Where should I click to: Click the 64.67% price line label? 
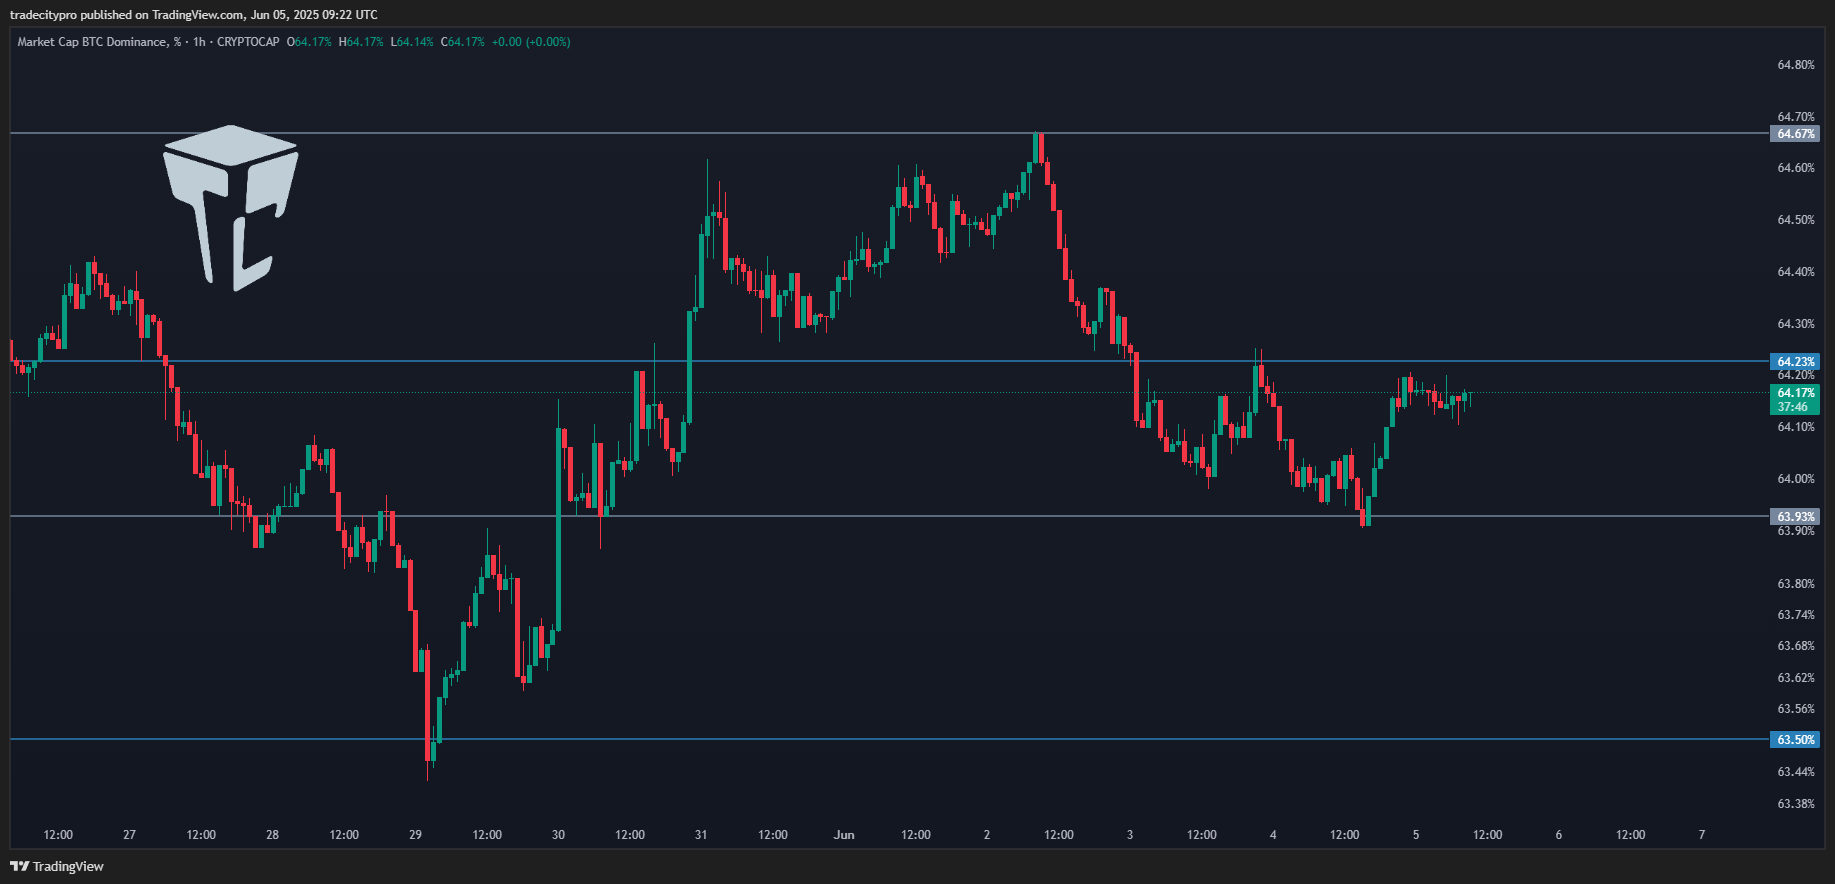1795,134
